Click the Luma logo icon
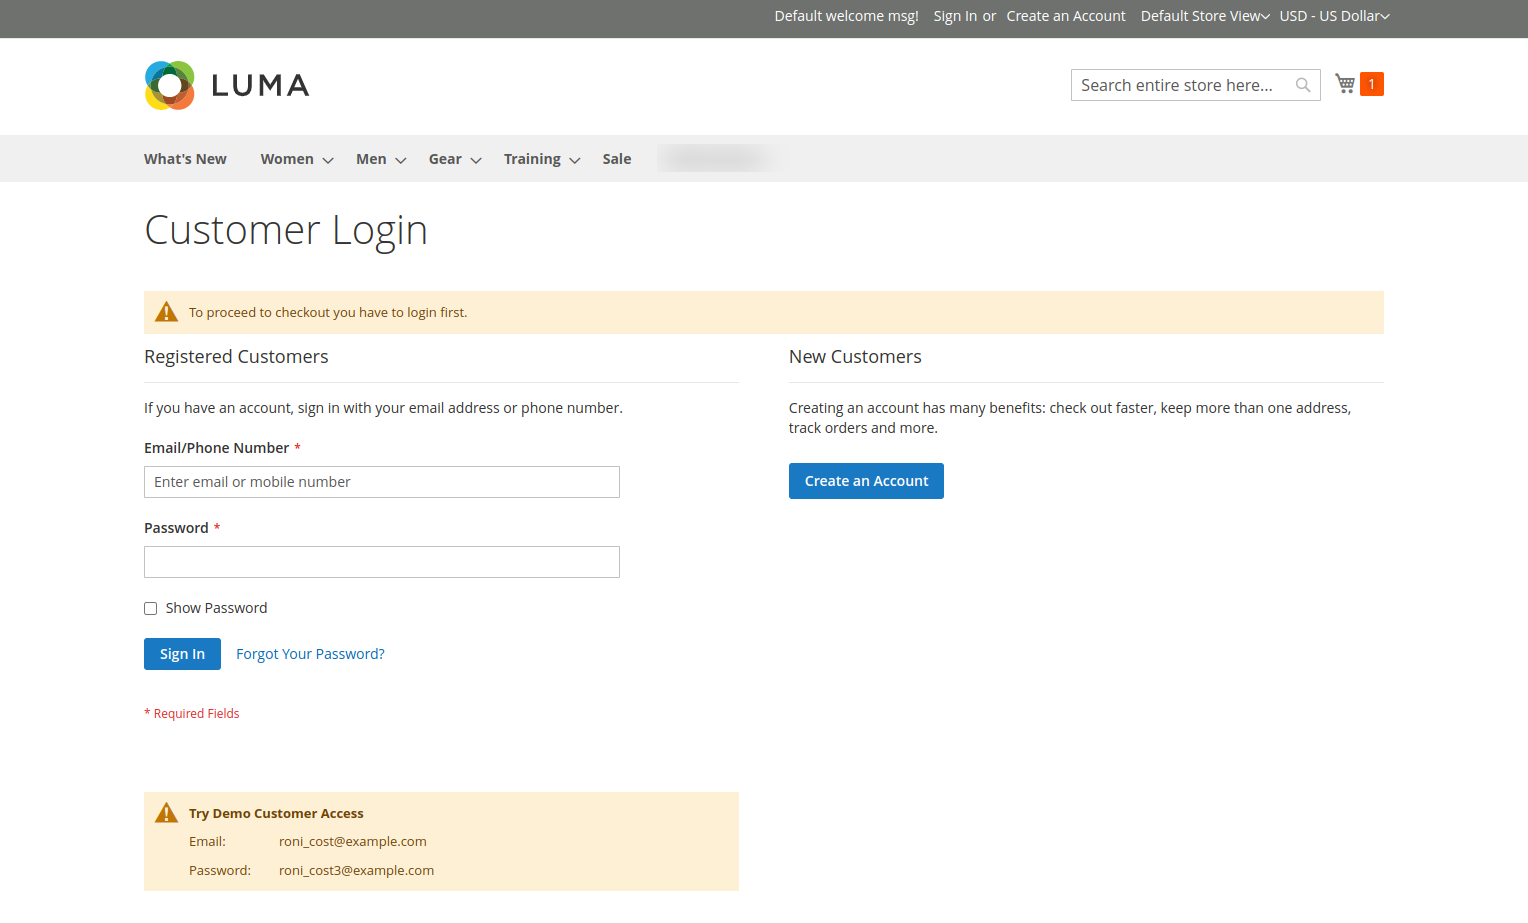 click(x=170, y=86)
